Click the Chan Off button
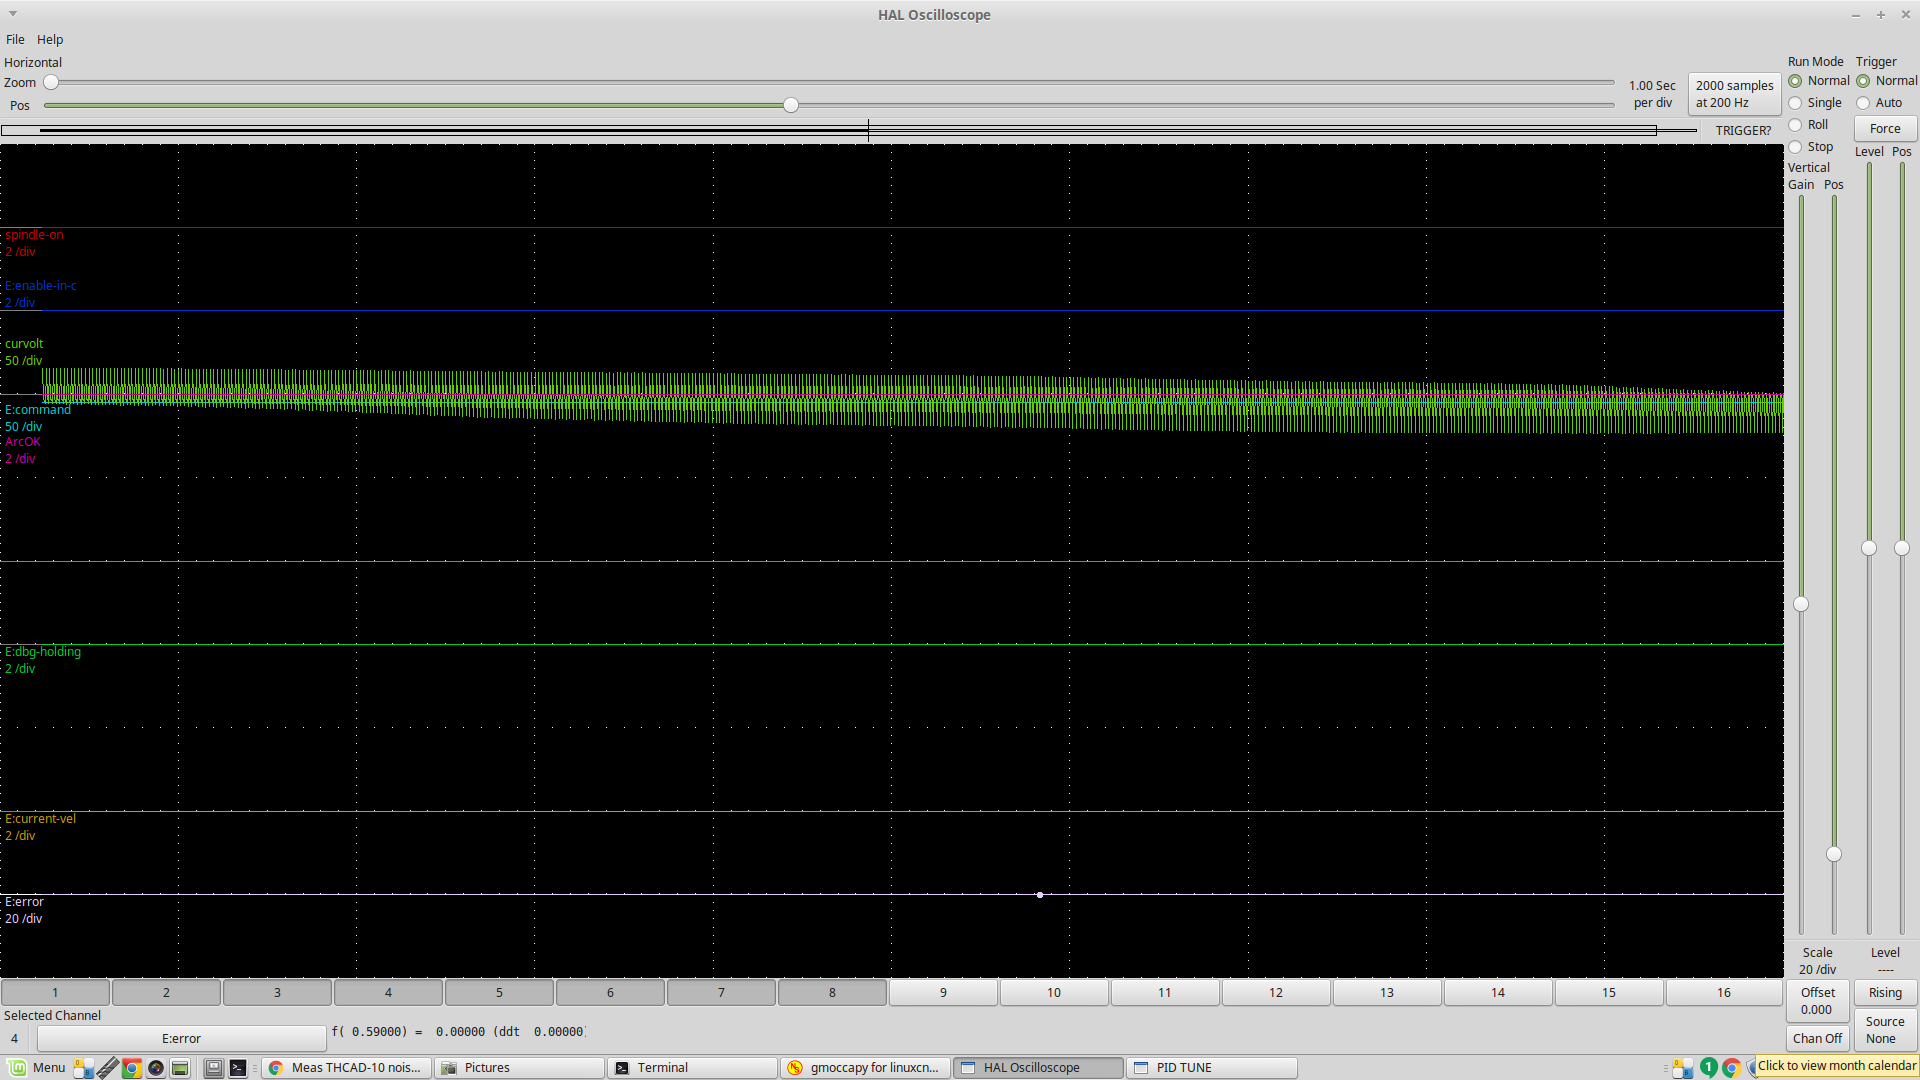1920x1080 pixels. pos(1817,1039)
